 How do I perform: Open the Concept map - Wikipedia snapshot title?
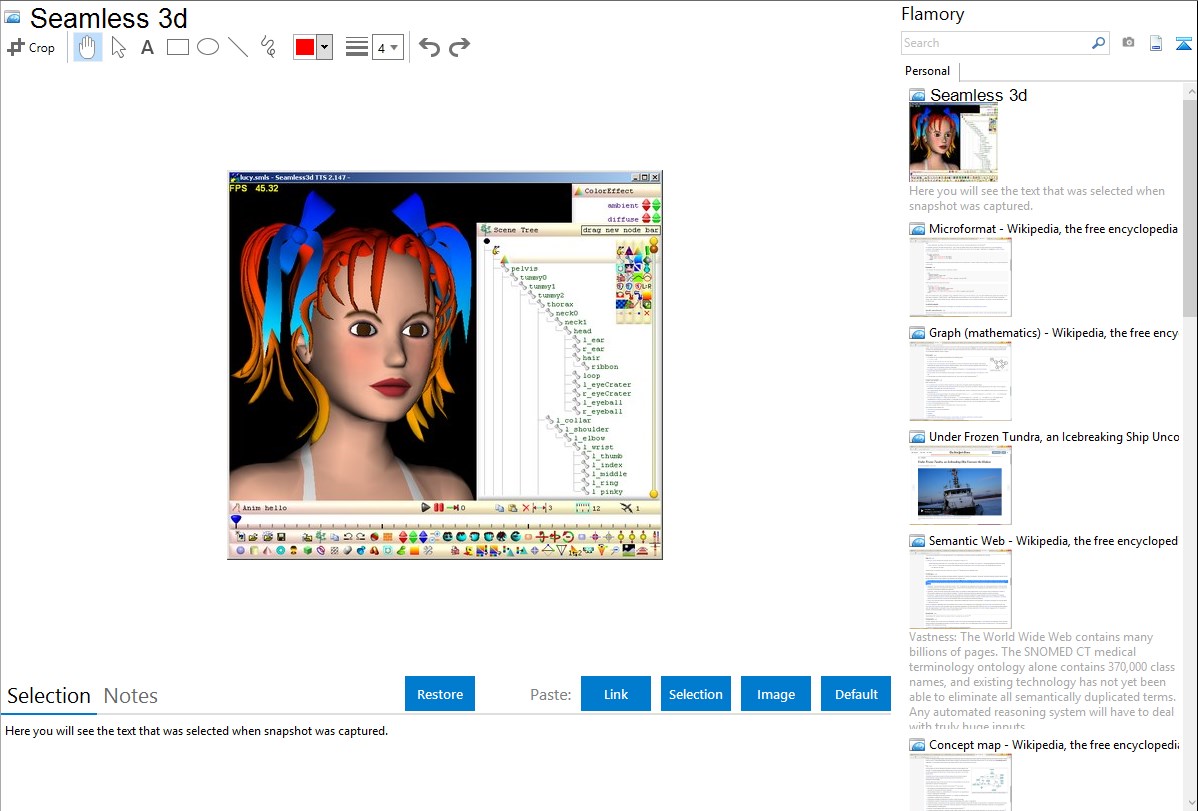click(x=1054, y=744)
